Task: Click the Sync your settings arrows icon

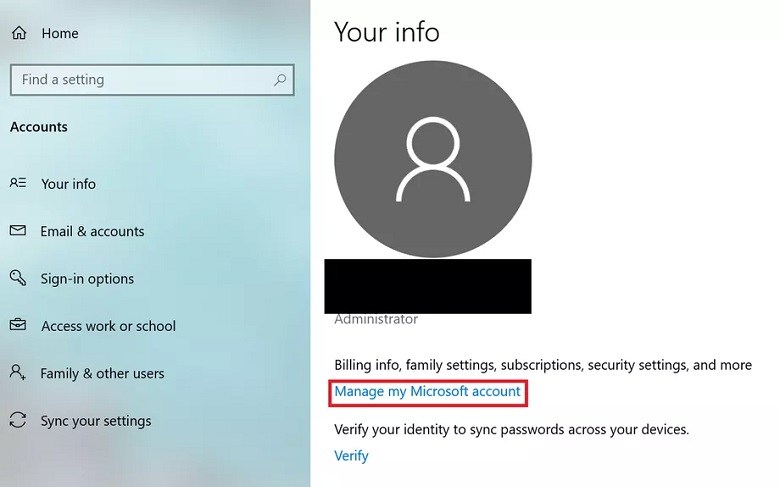Action: point(18,420)
